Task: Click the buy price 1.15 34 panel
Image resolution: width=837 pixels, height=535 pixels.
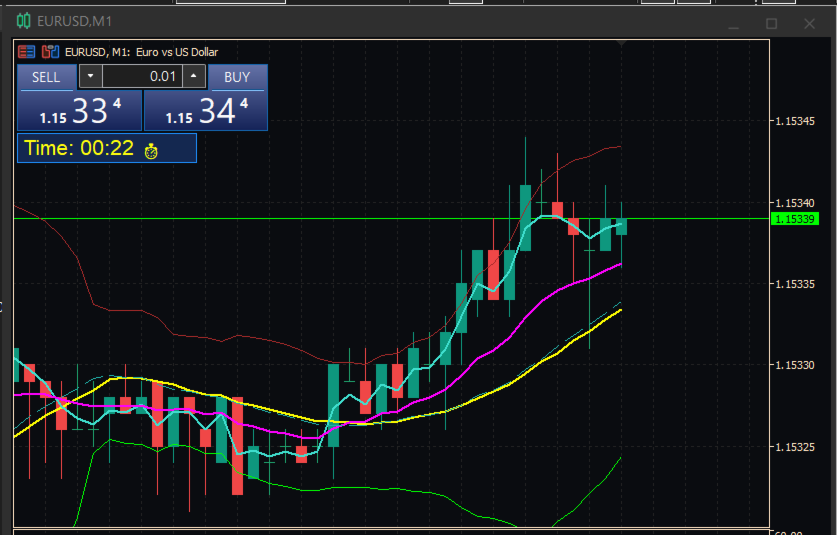Action: coord(206,111)
